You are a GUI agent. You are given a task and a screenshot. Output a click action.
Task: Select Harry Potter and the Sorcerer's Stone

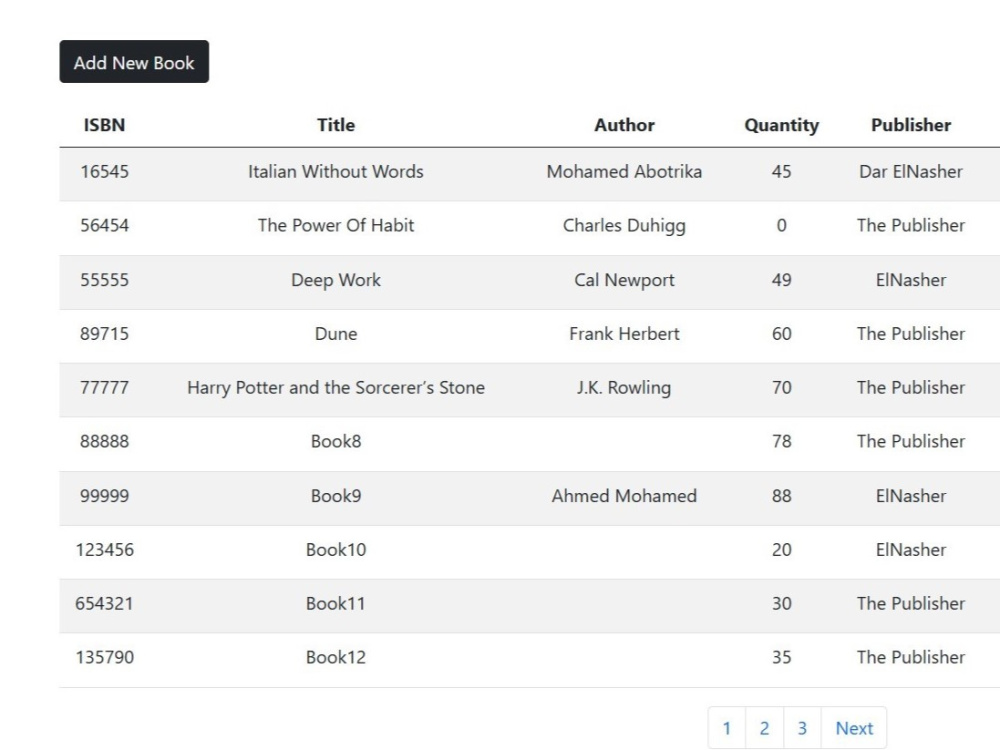tap(336, 388)
